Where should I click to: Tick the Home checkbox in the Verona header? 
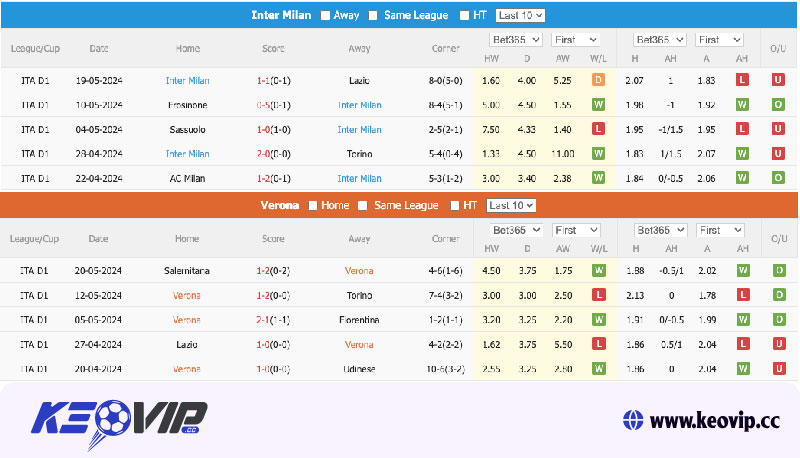(x=313, y=205)
